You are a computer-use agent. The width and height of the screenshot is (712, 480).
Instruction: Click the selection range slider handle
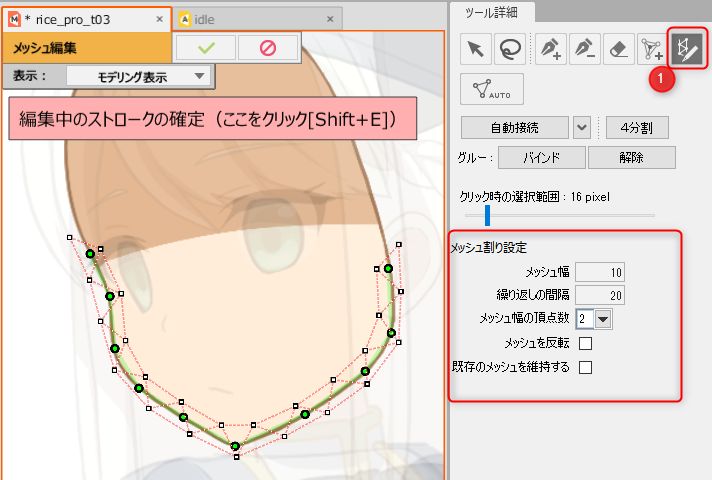[487, 215]
